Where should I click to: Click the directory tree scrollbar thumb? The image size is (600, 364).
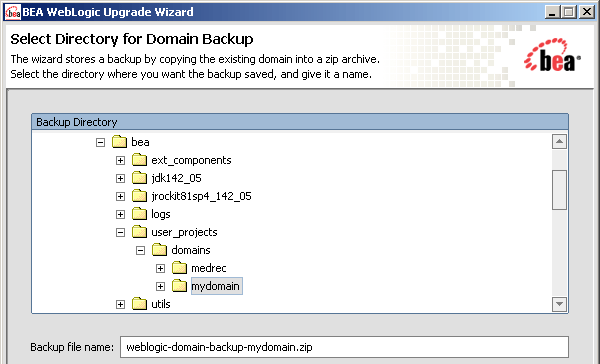click(x=559, y=190)
